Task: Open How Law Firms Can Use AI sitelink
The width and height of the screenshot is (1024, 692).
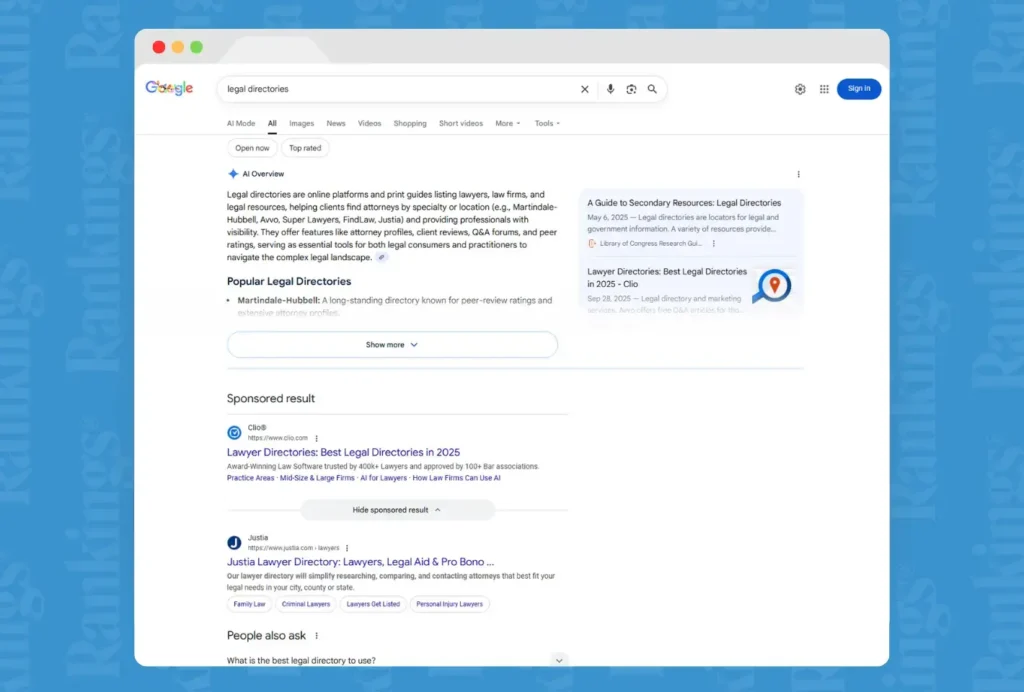Action: click(456, 478)
